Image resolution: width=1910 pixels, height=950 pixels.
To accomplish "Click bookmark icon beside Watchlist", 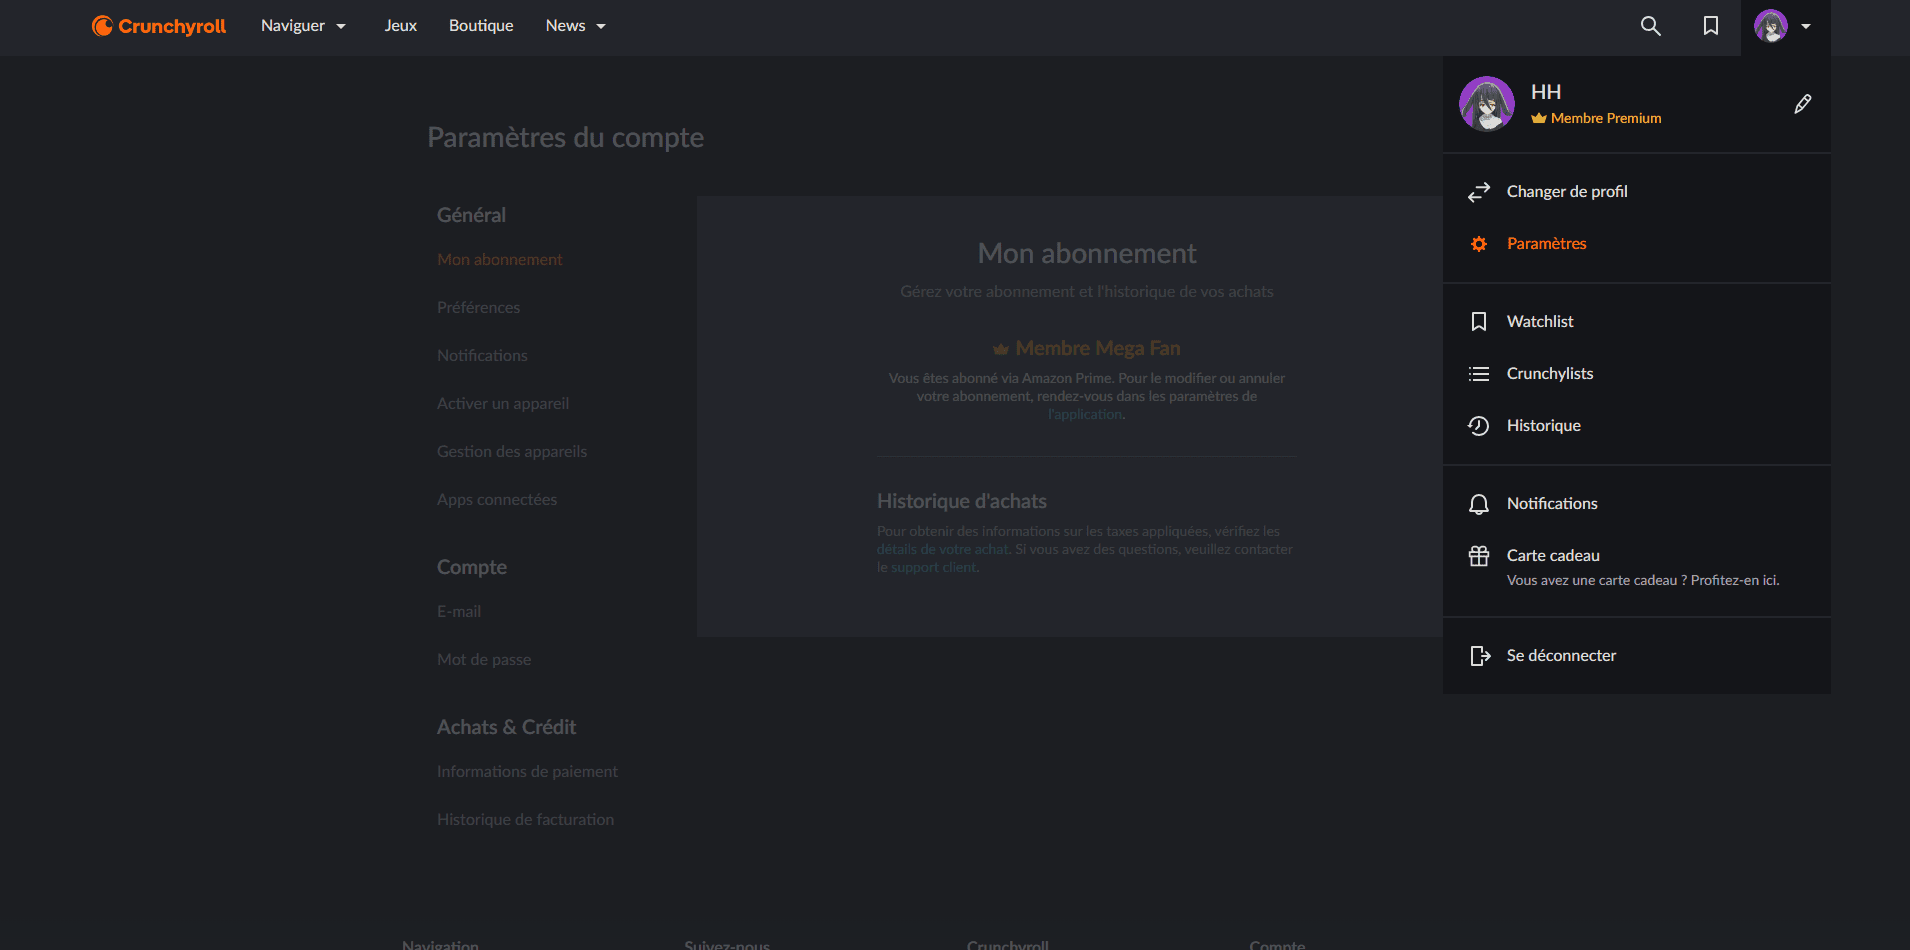I will coord(1479,322).
